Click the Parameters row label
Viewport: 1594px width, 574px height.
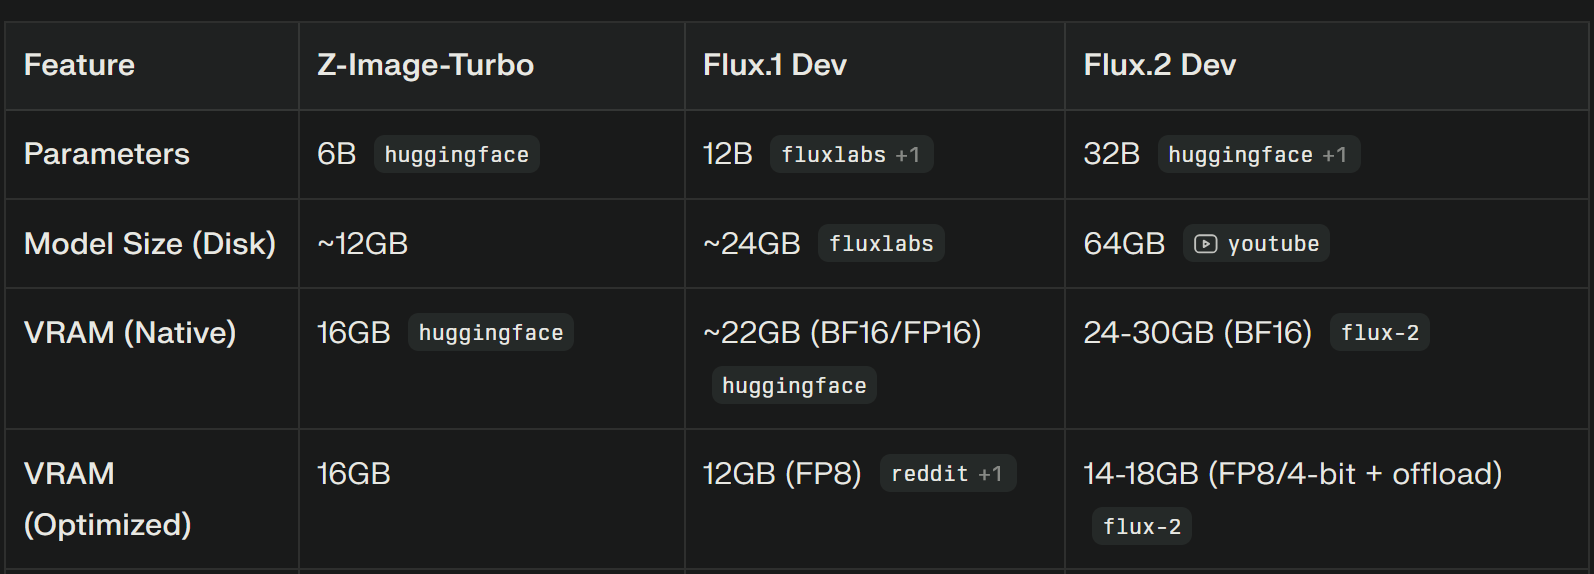click(x=107, y=154)
